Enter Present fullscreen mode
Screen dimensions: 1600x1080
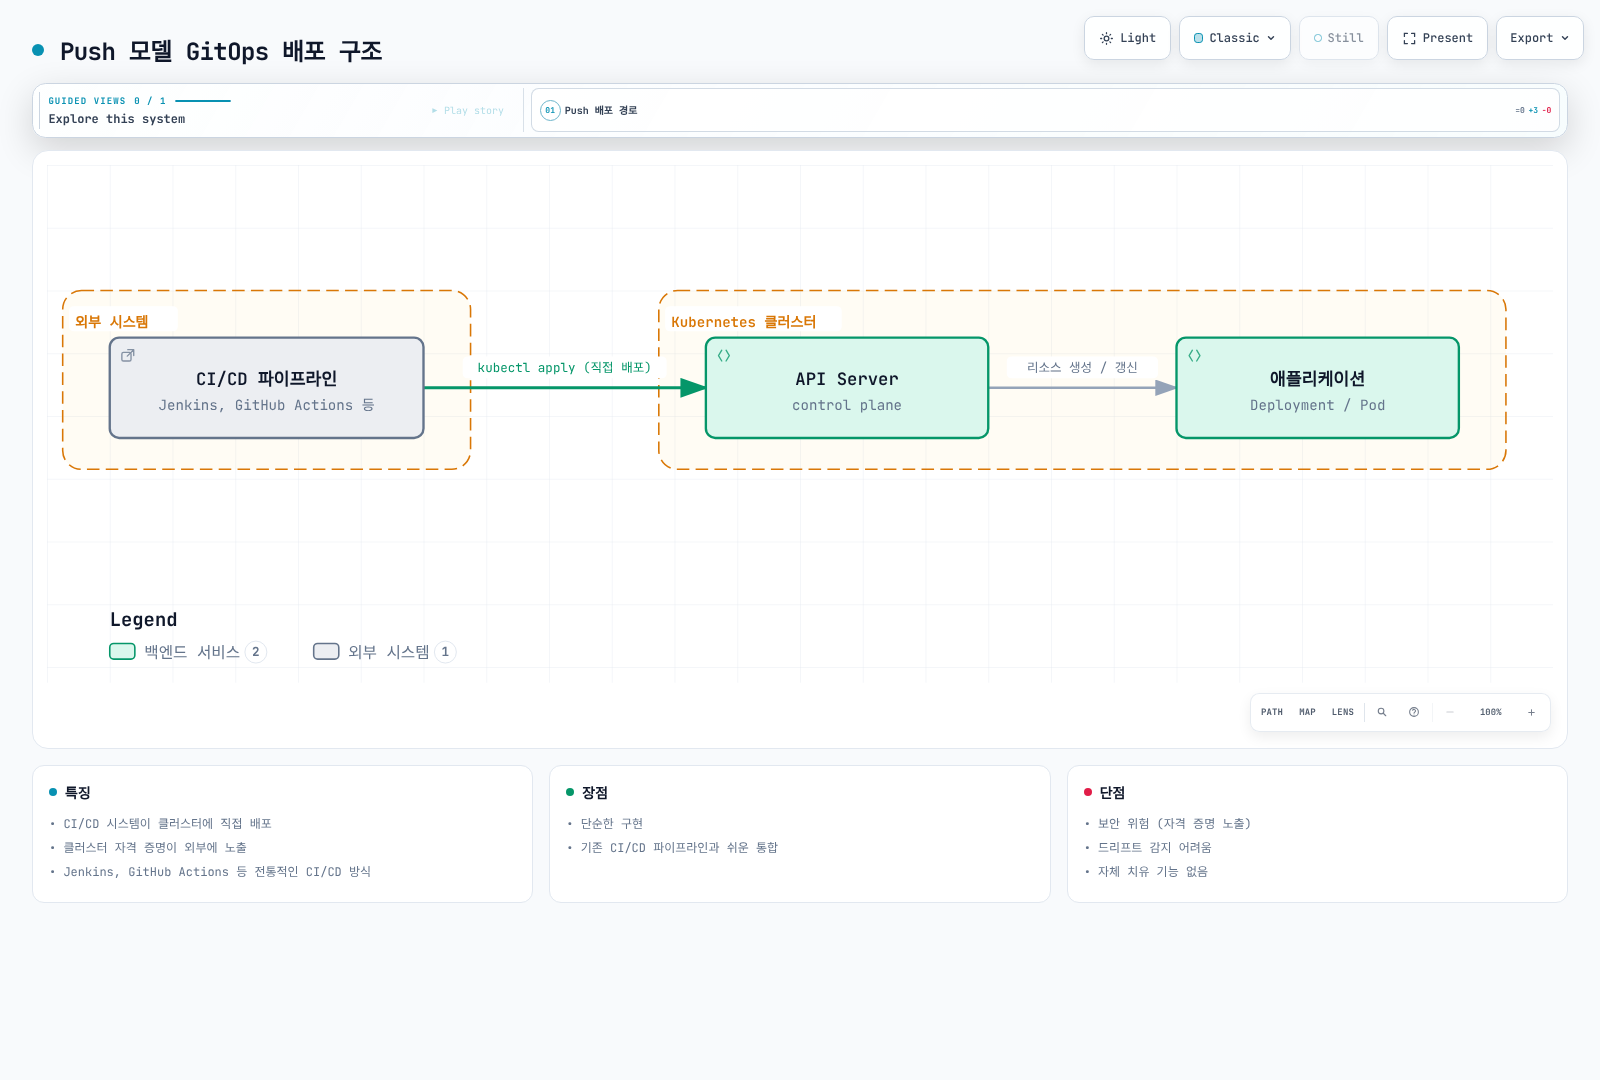pyautogui.click(x=1437, y=38)
